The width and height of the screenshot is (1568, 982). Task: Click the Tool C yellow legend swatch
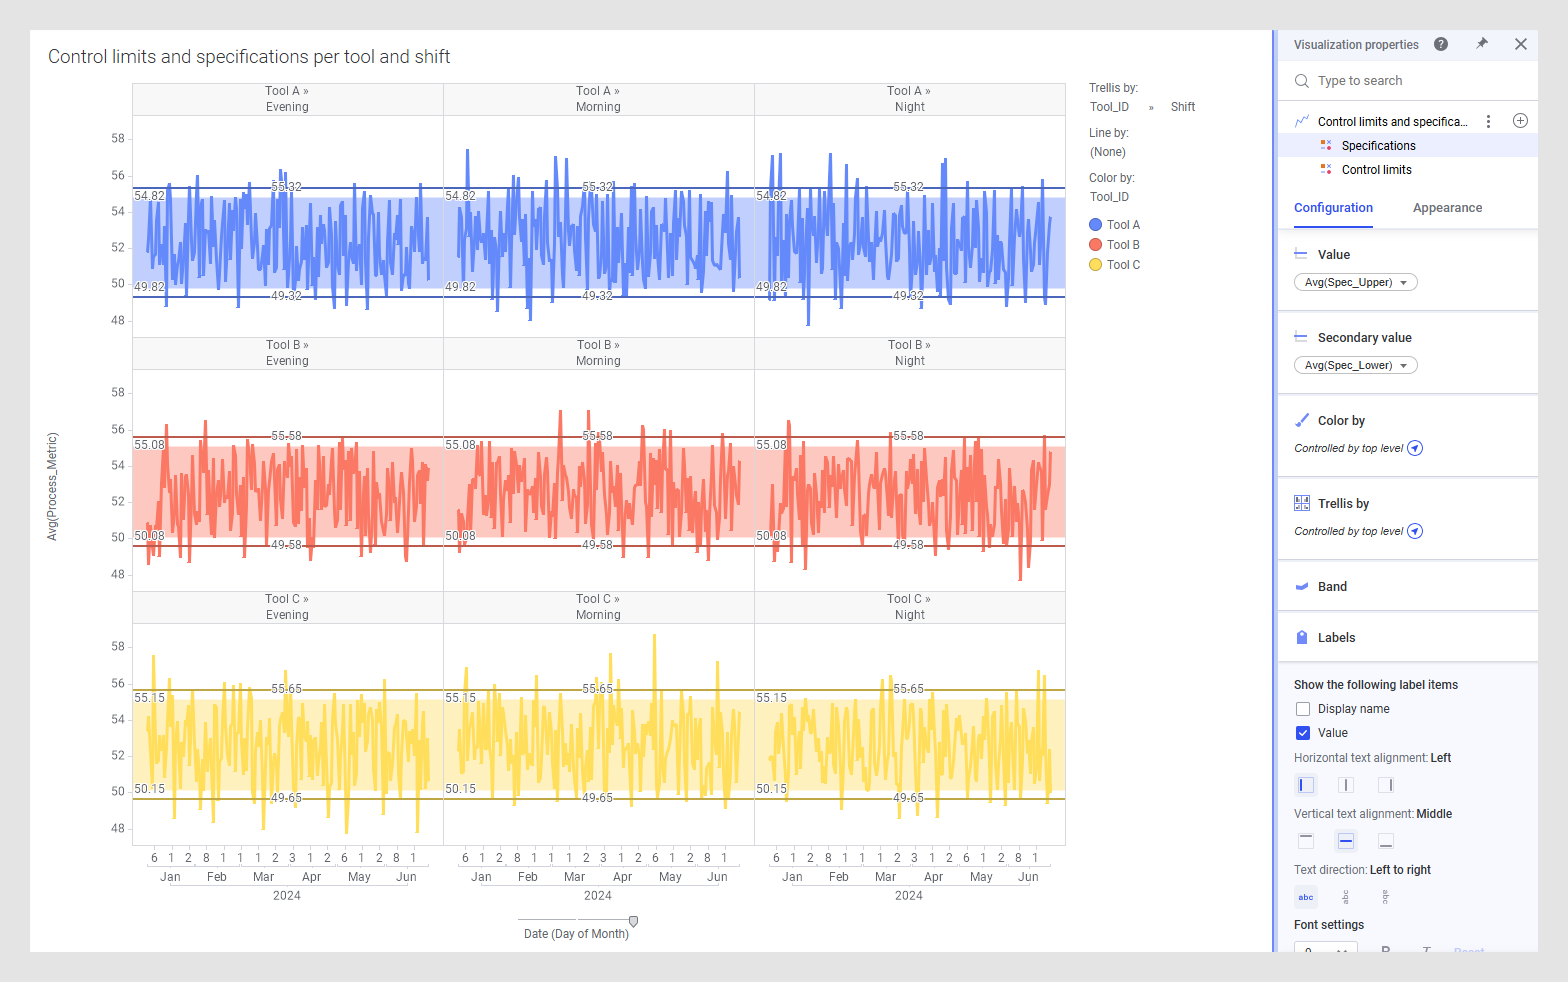[x=1095, y=265]
